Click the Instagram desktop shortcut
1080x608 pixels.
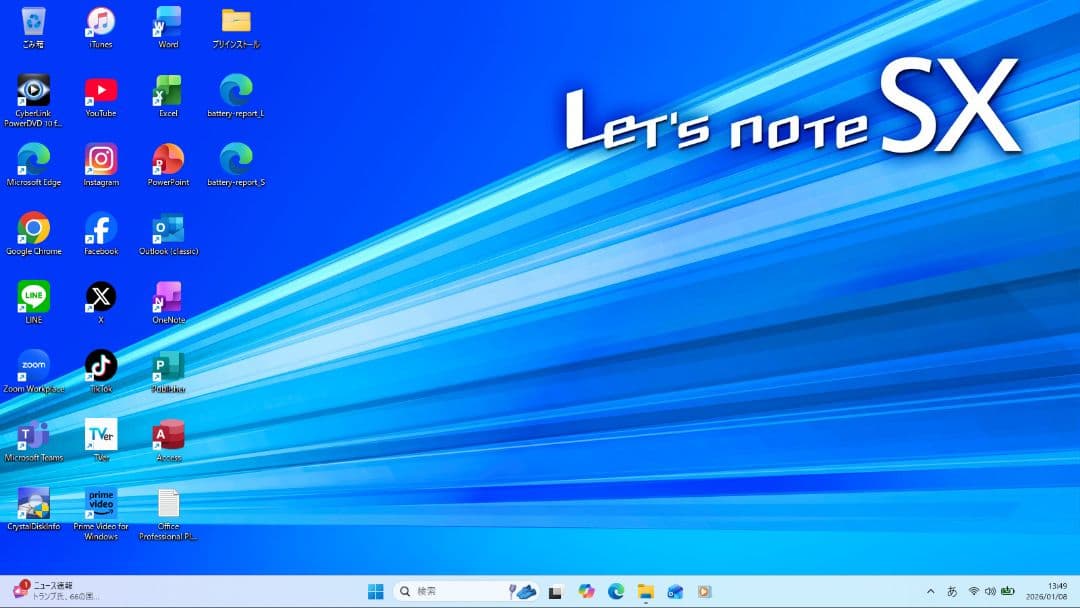coord(101,160)
